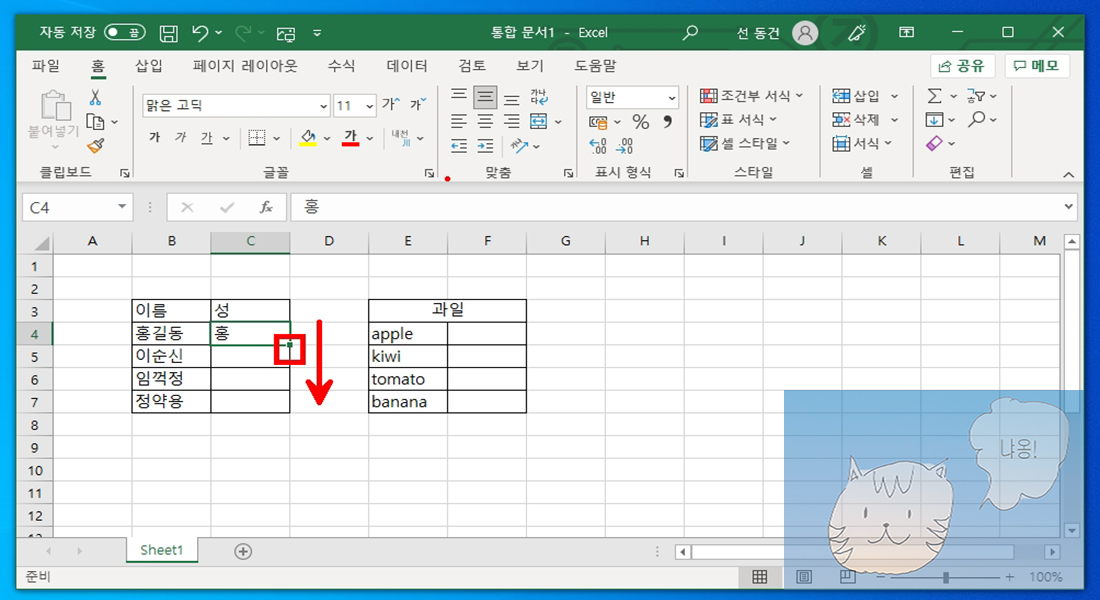Click the Add new sheet plus icon

243,552
